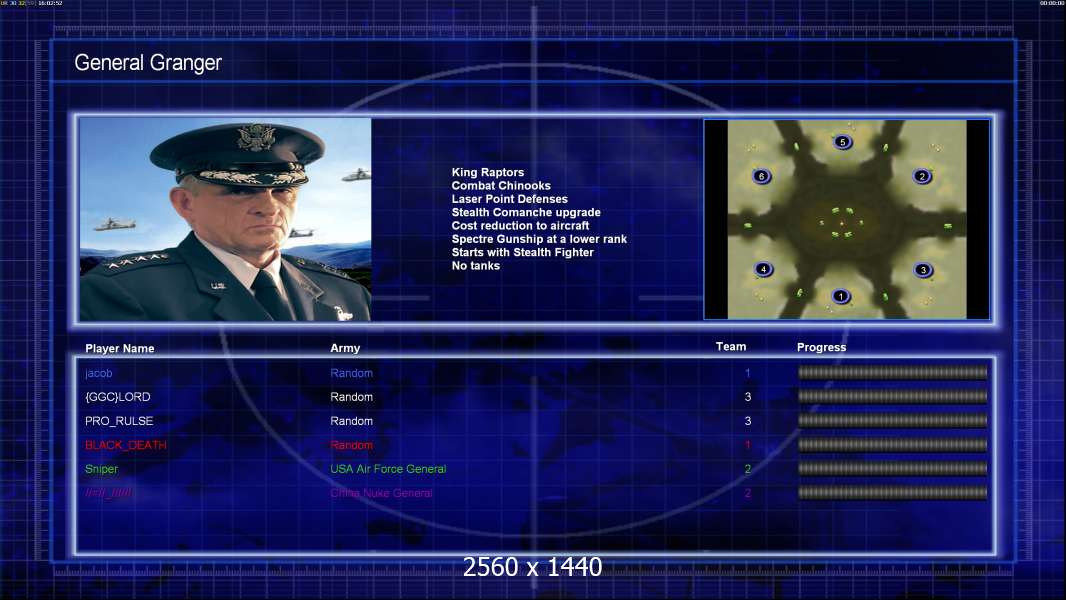
Task: Pick start position marker 4 on map
Action: coord(763,269)
